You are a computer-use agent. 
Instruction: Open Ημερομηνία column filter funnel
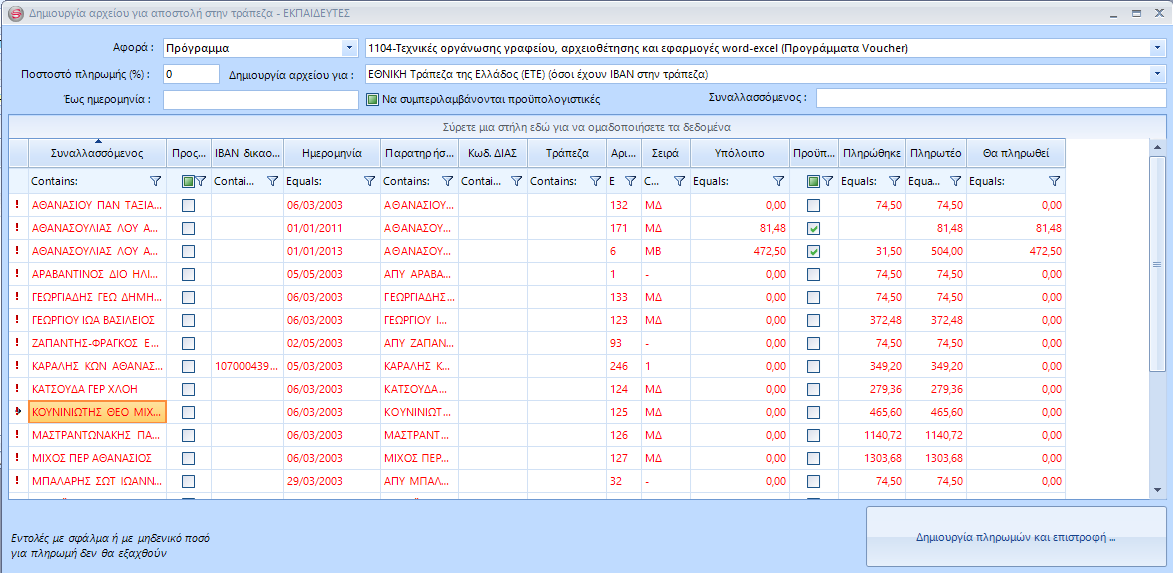pos(369,181)
